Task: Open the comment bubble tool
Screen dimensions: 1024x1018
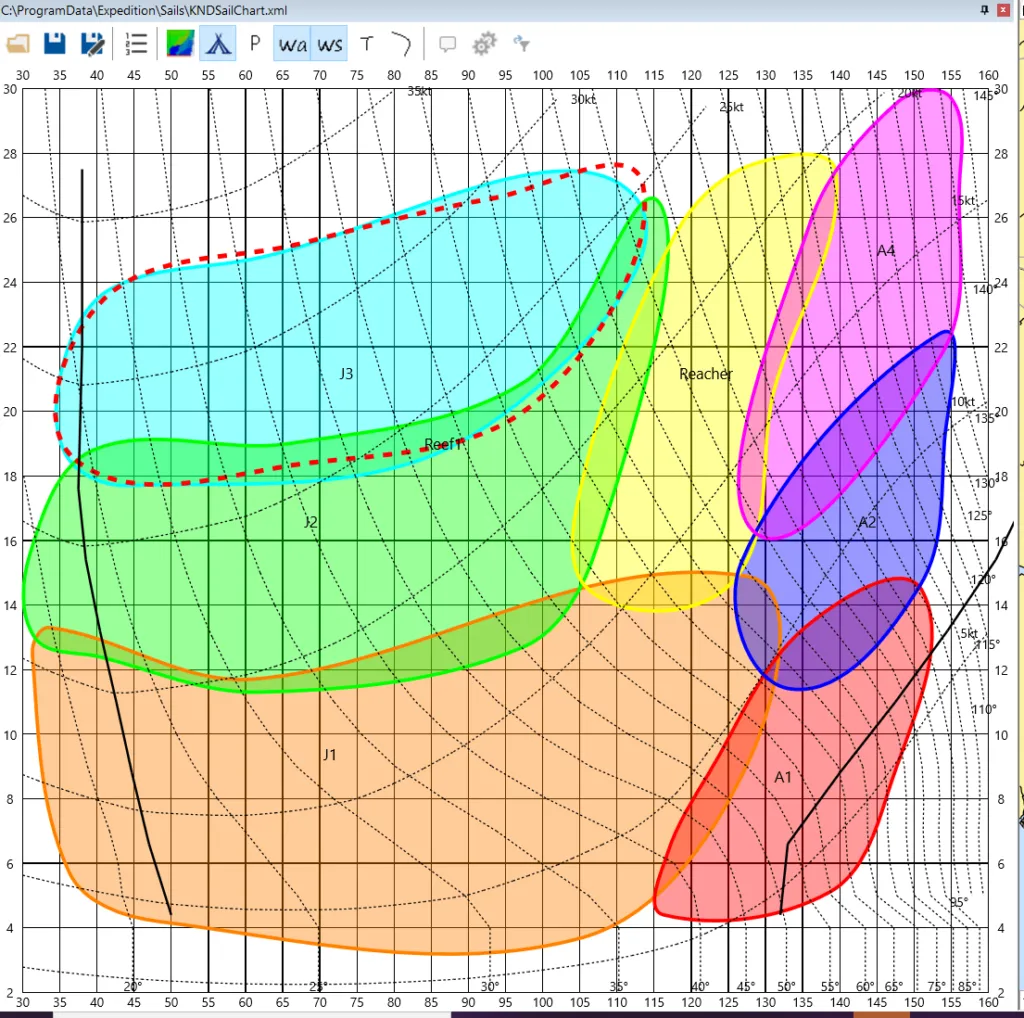Action: pyautogui.click(x=447, y=43)
